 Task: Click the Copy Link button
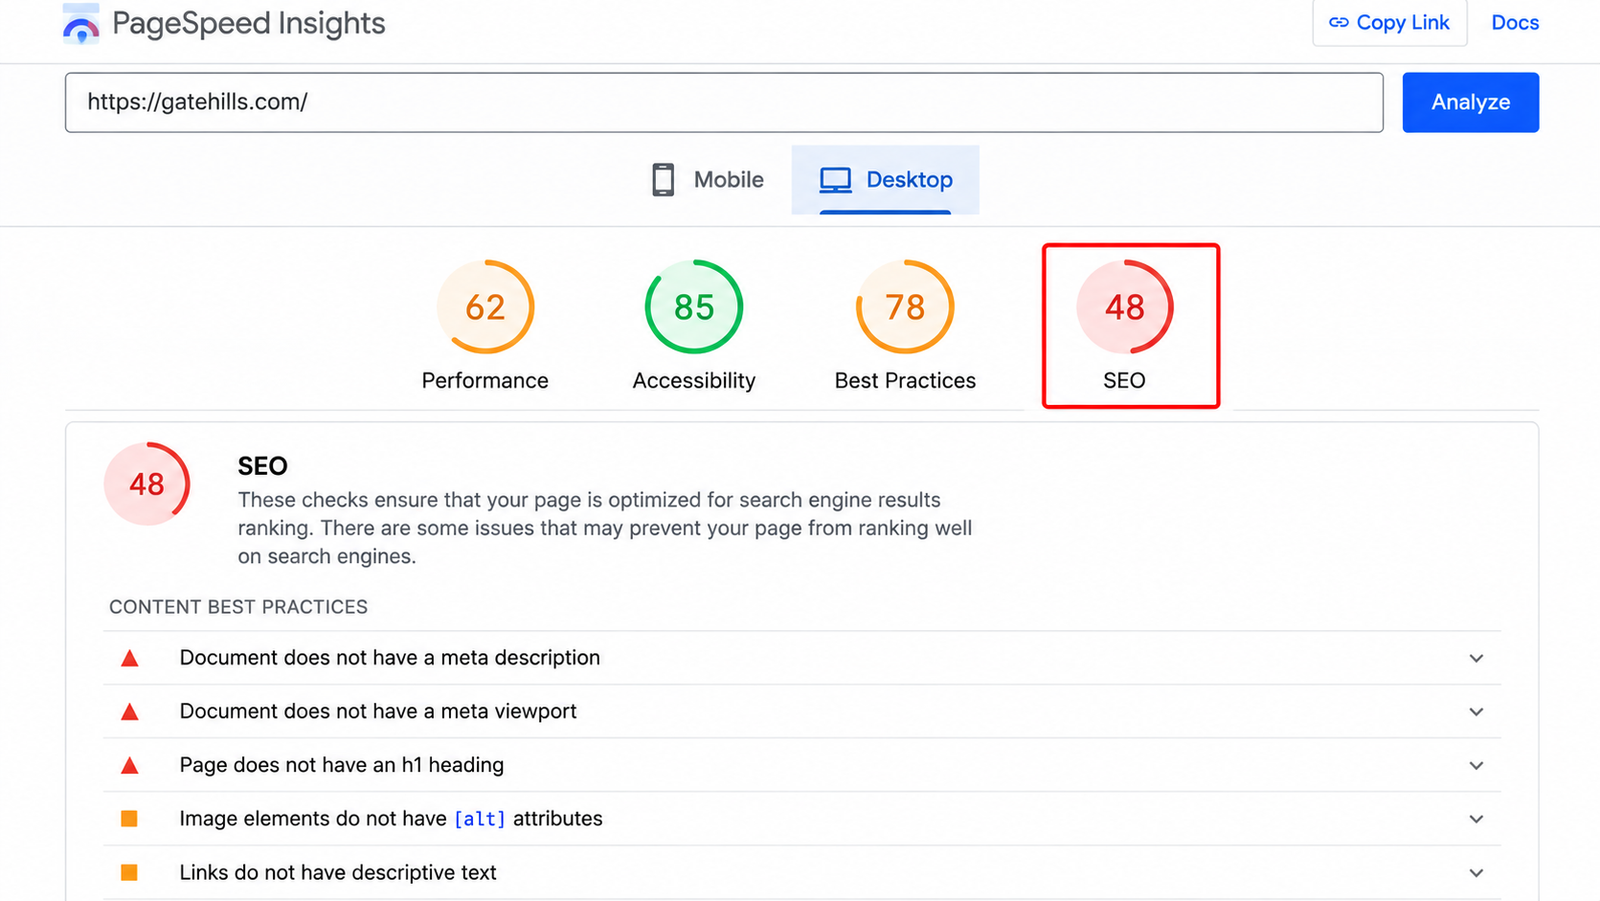click(1389, 23)
